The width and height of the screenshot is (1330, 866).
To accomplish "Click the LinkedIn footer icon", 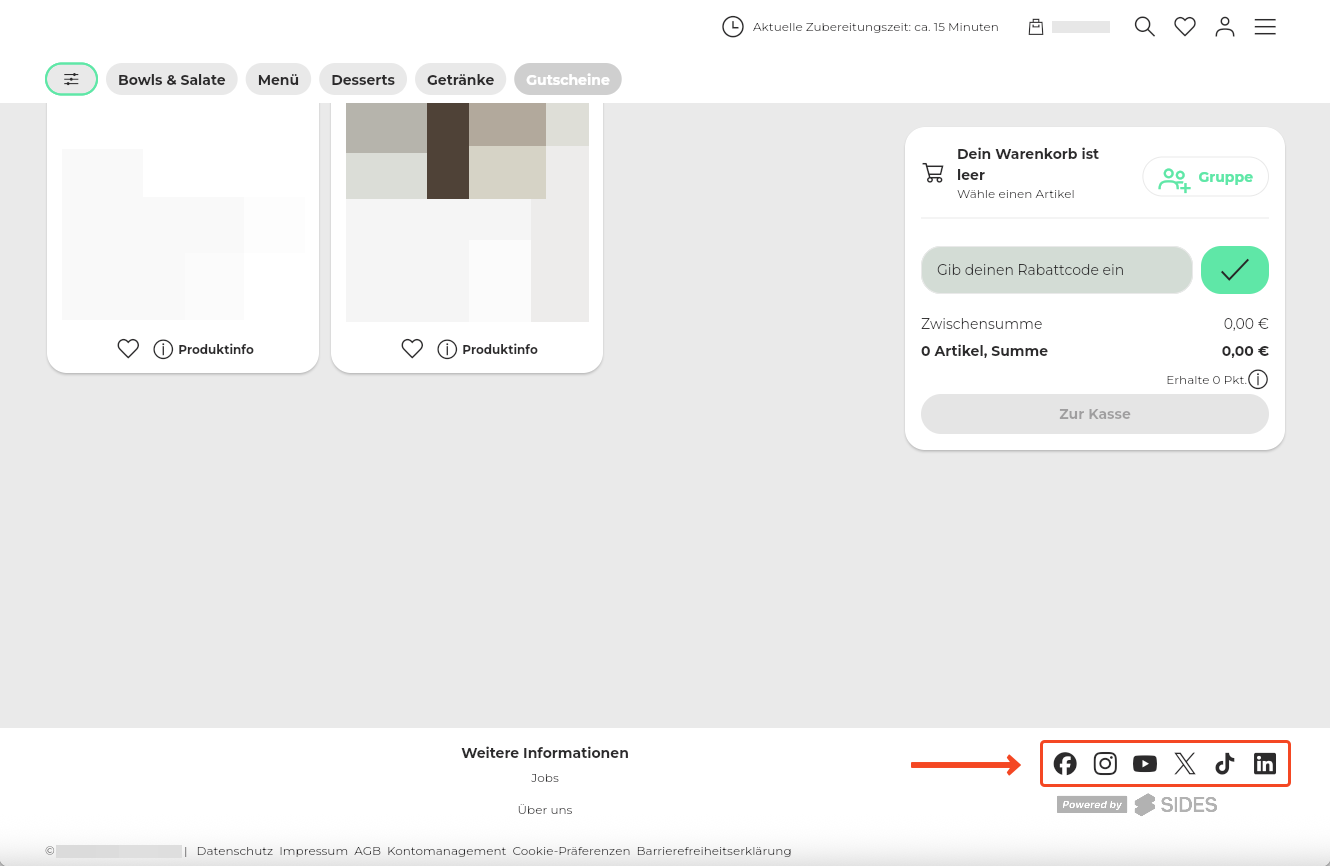I will point(1265,764).
